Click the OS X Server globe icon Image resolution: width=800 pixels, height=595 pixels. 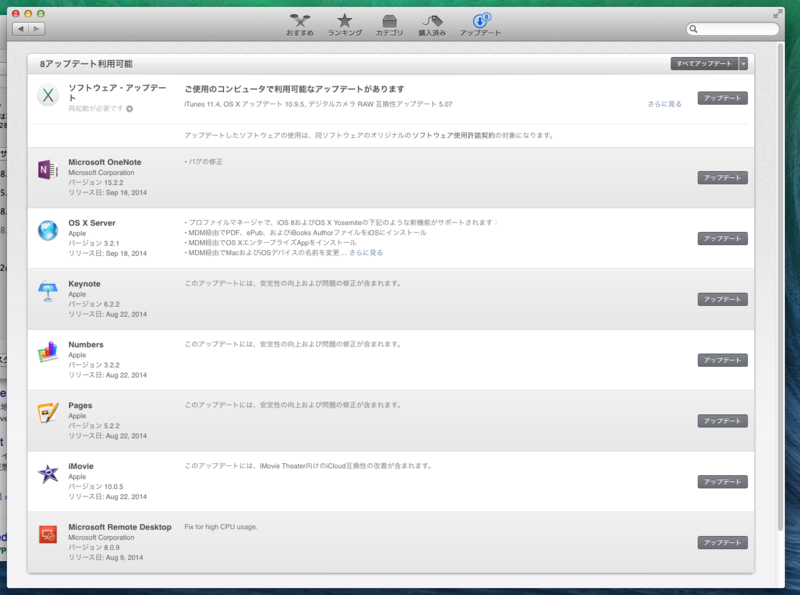(x=48, y=230)
